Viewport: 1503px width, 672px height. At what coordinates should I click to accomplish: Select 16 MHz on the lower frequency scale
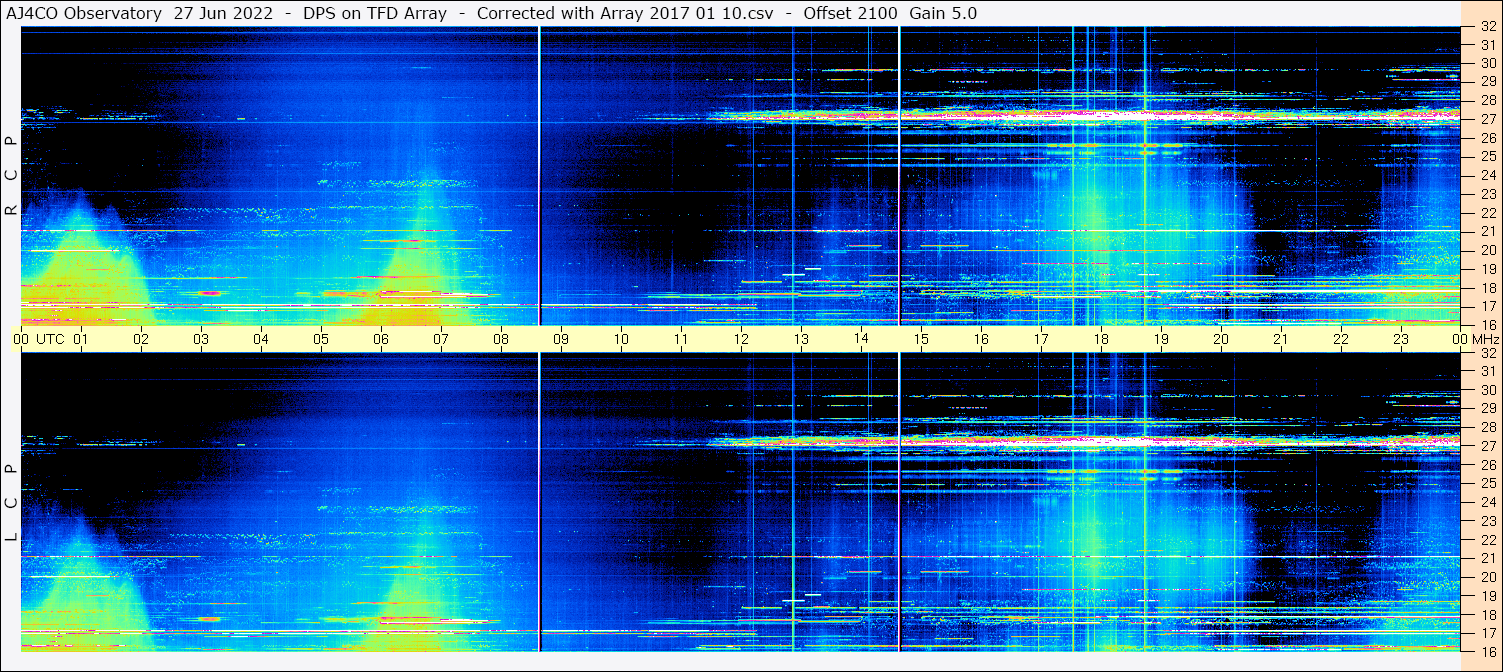point(1487,650)
